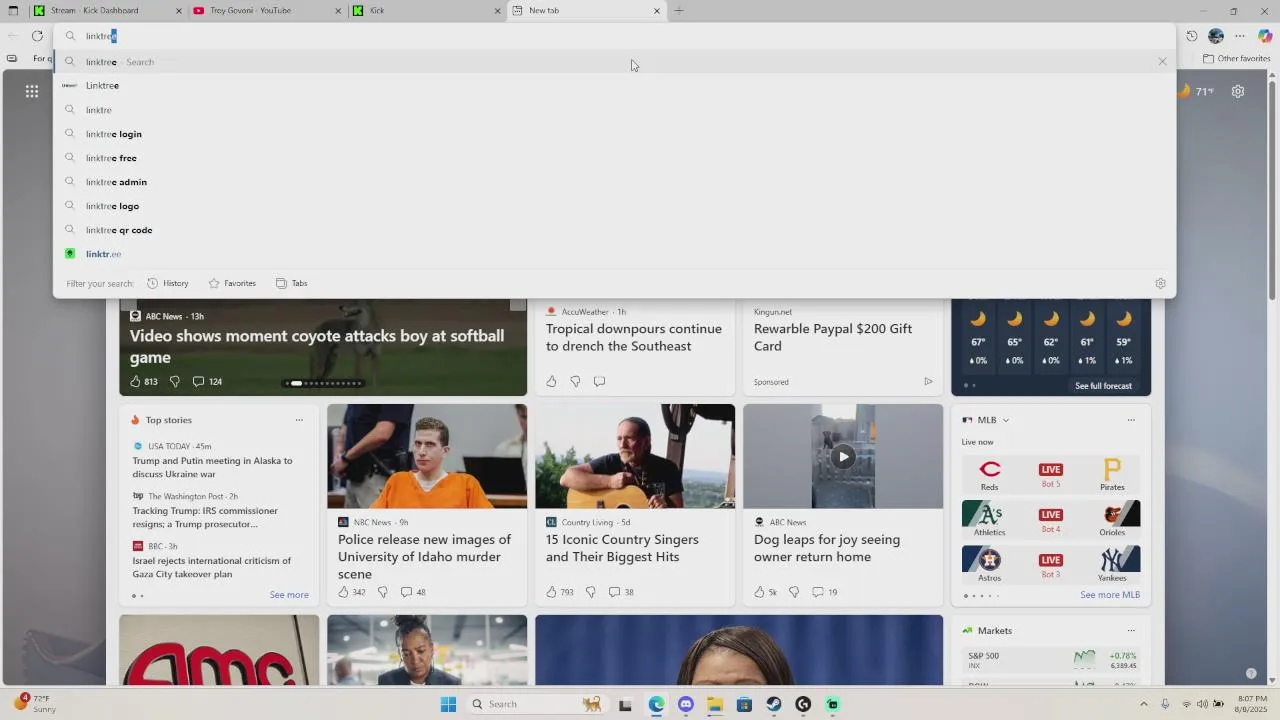The width and height of the screenshot is (1280, 720).
Task: Open MLB card more options
Action: click(1131, 420)
